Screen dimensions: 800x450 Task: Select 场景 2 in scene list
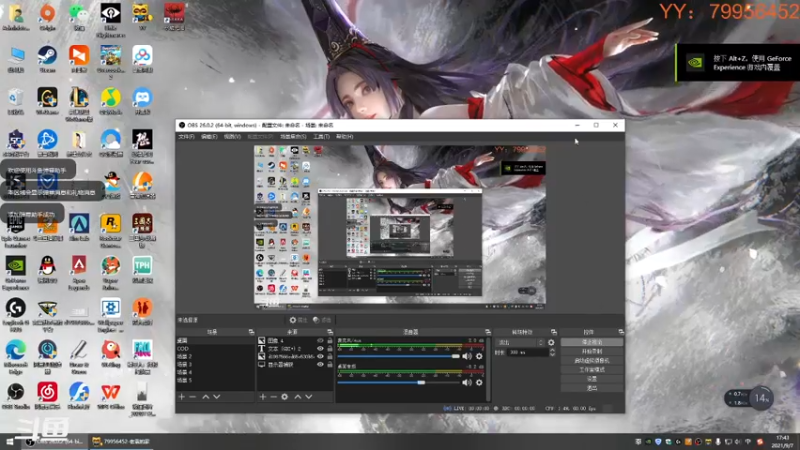pos(215,356)
